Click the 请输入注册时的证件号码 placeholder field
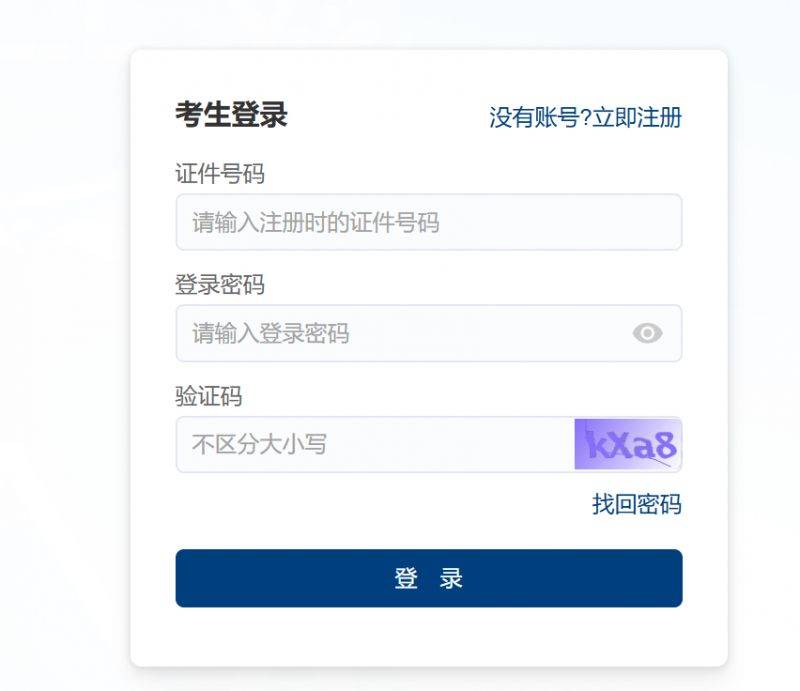 [316, 222]
